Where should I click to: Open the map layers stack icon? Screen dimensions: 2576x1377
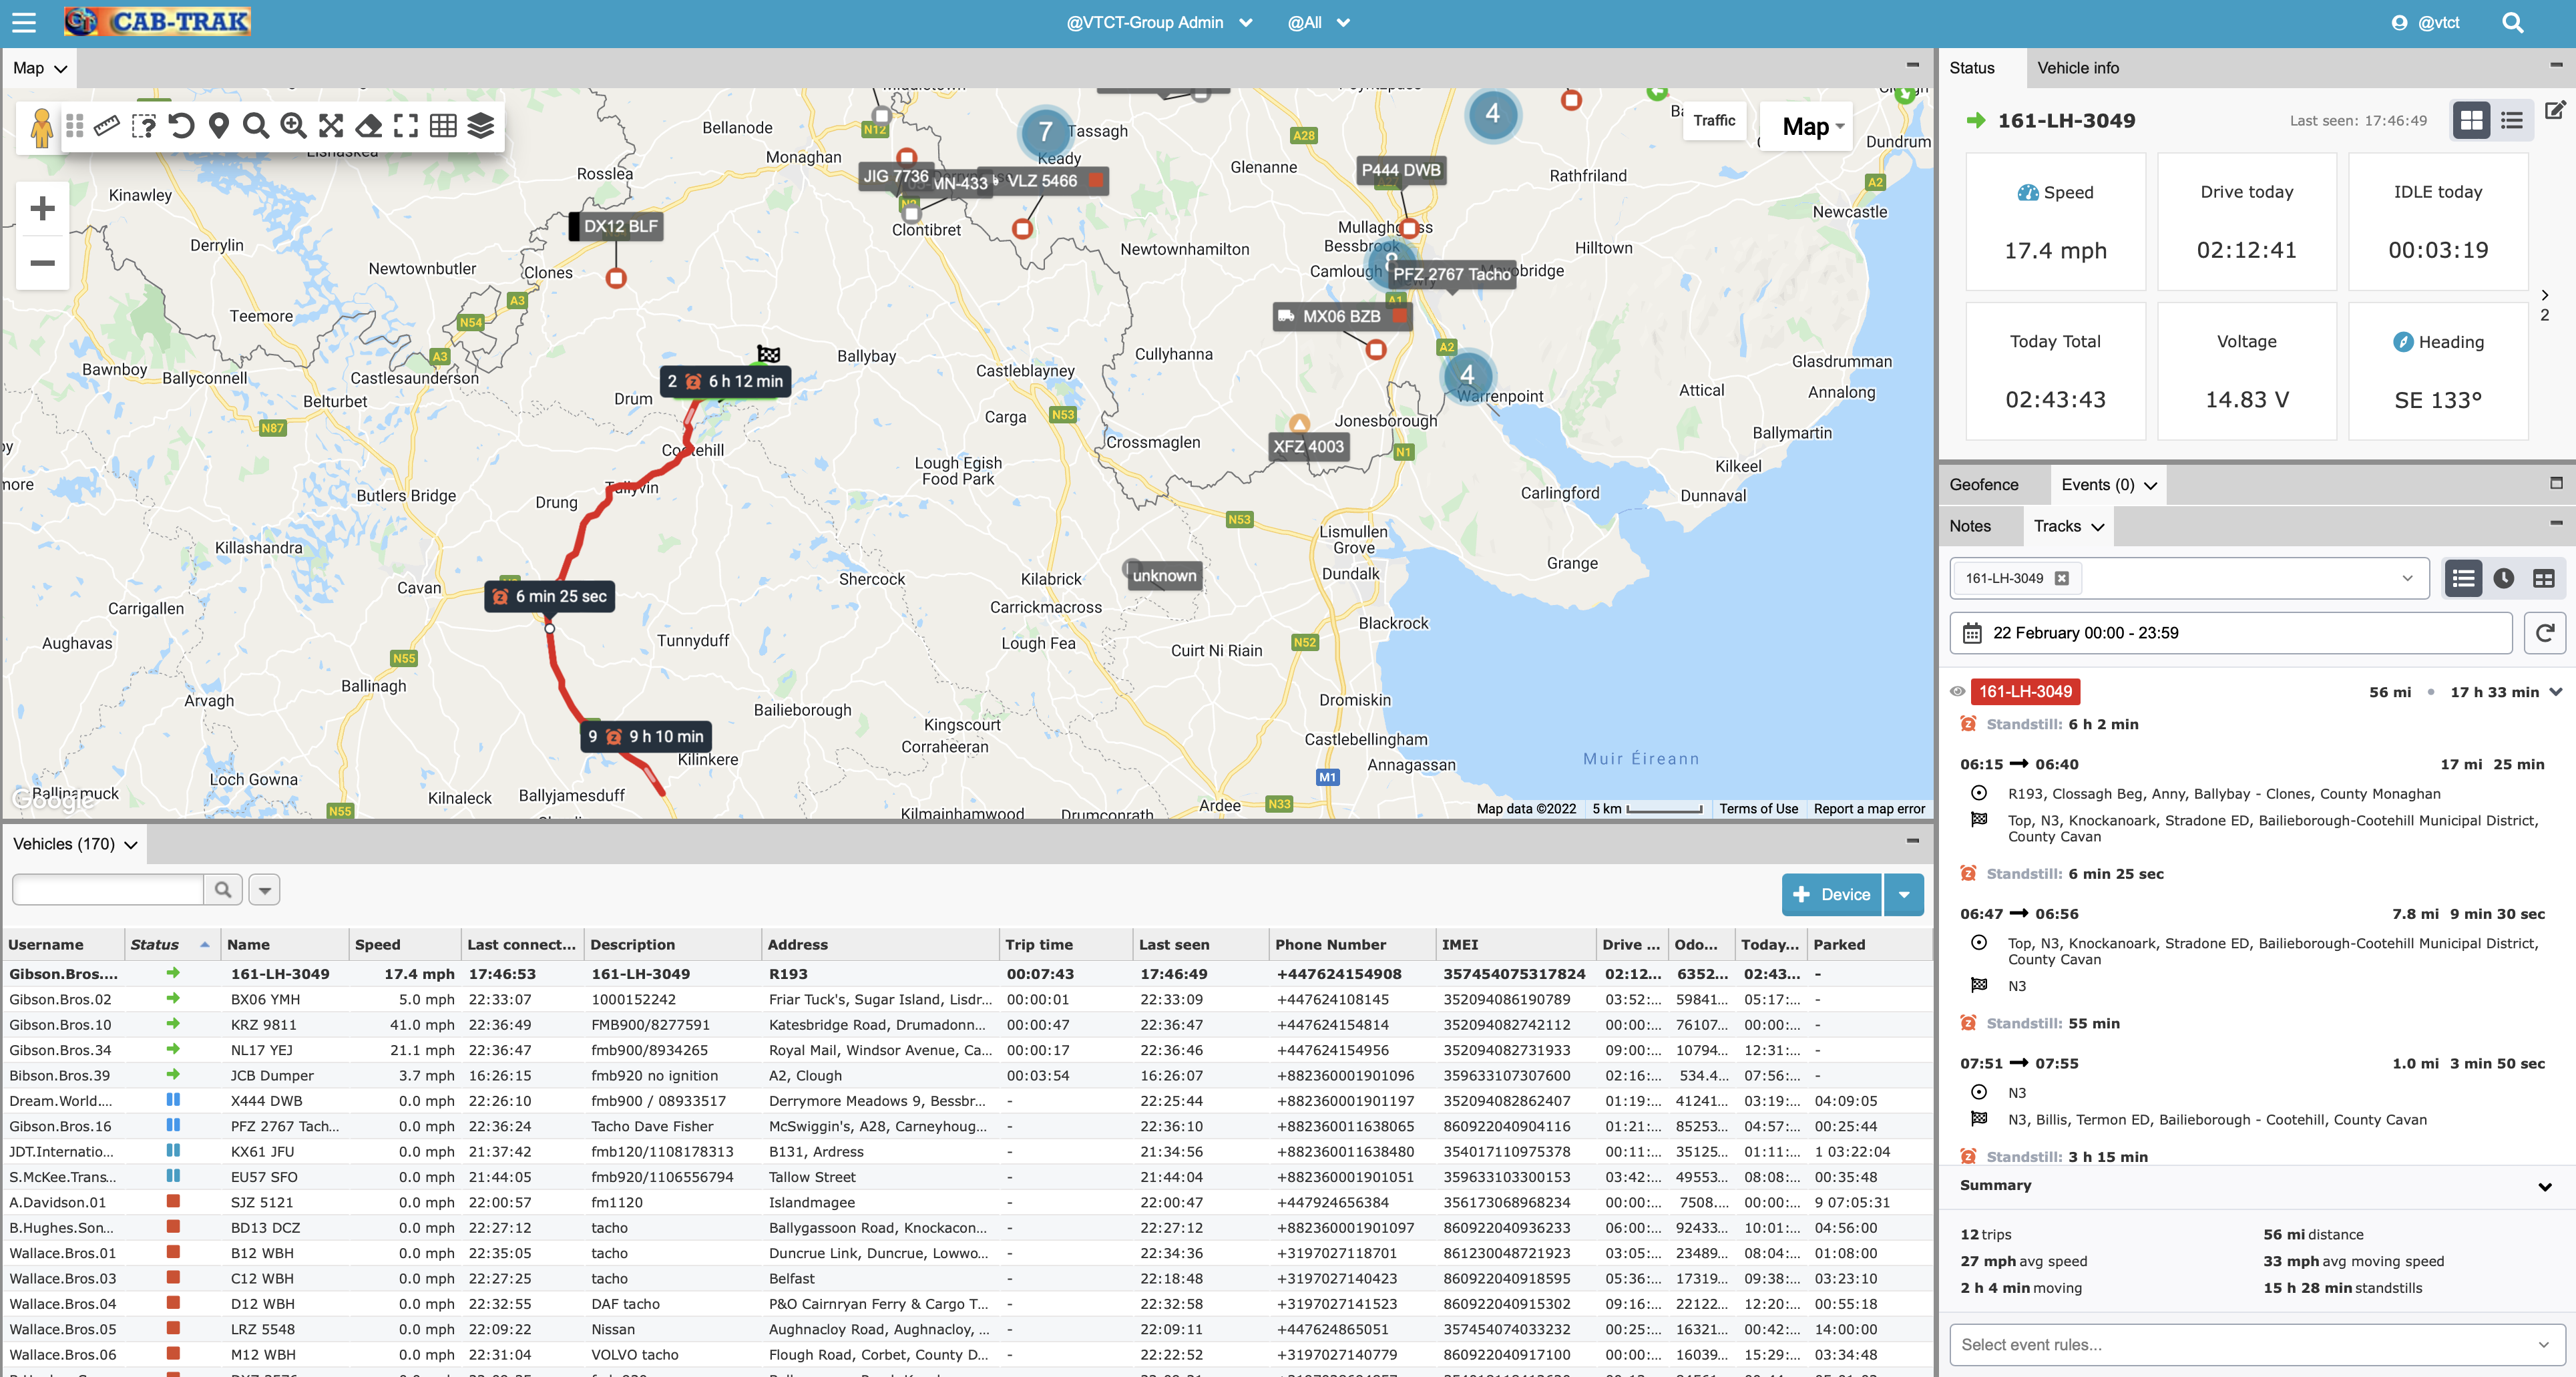click(x=481, y=126)
